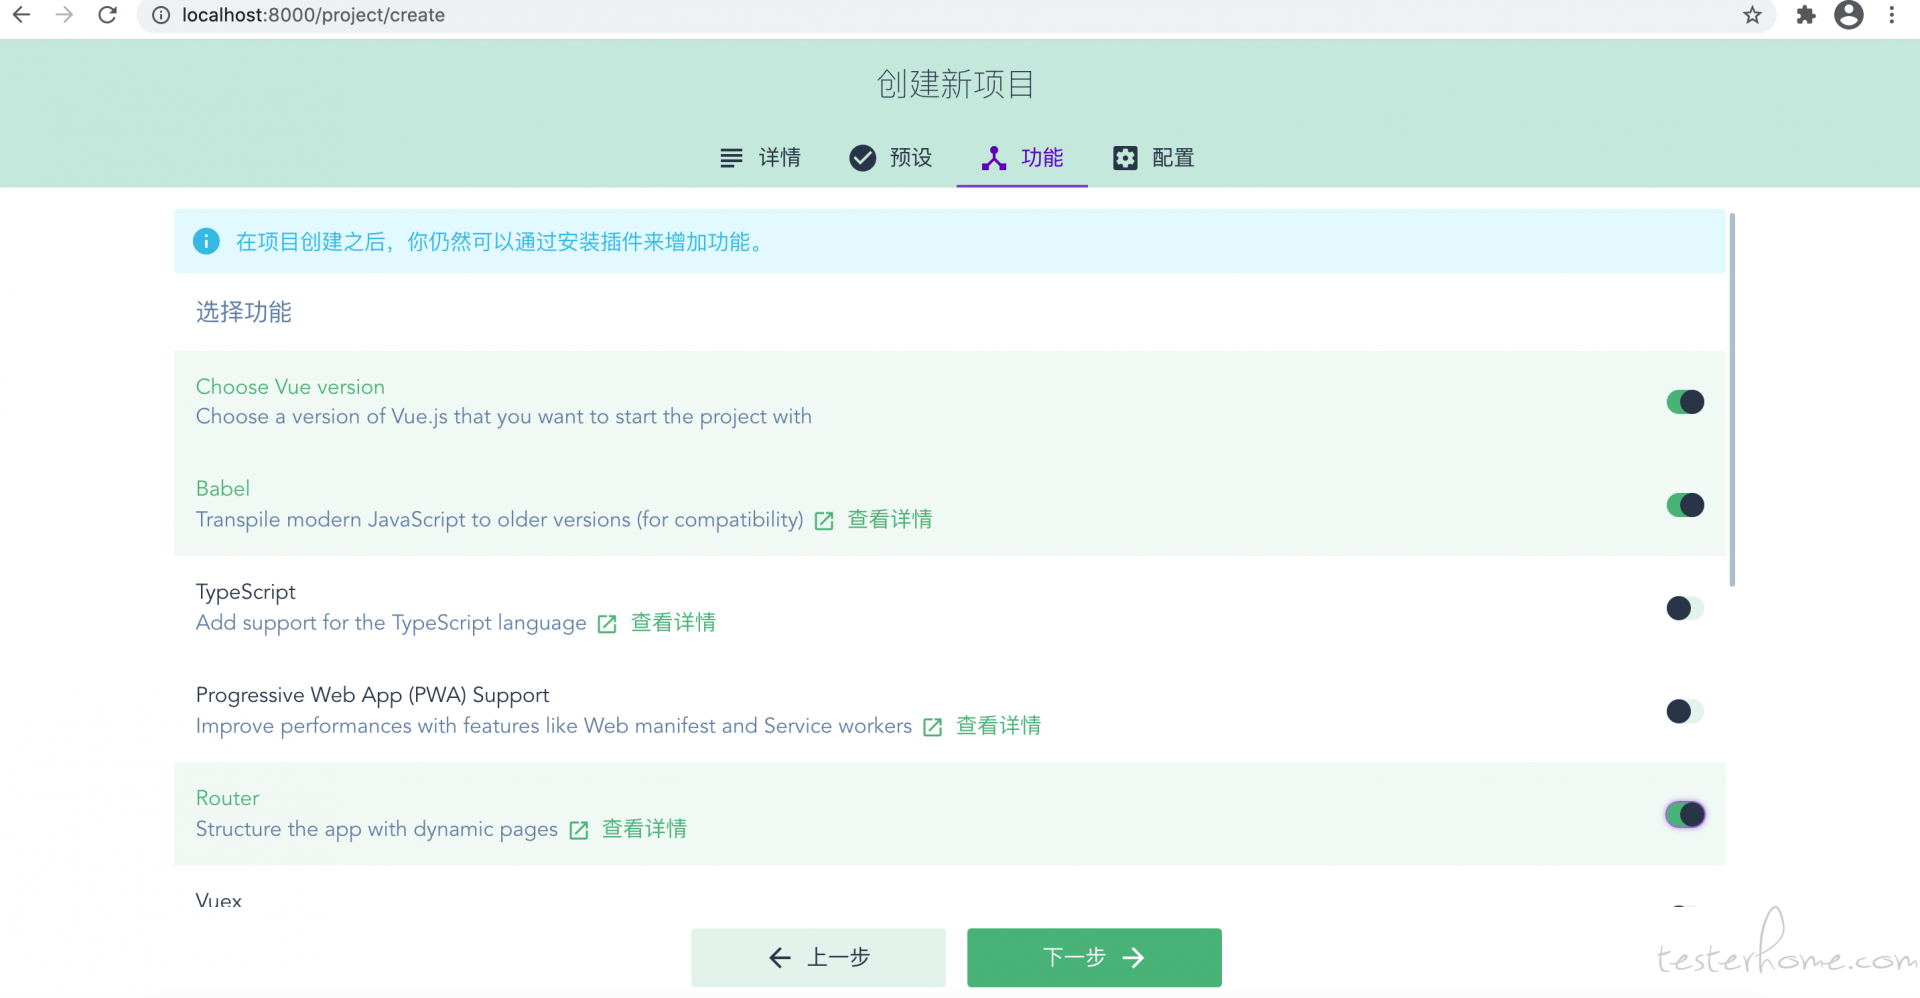Click the external-link icon beside the Babel description
The height and width of the screenshot is (998, 1920).
[824, 521]
